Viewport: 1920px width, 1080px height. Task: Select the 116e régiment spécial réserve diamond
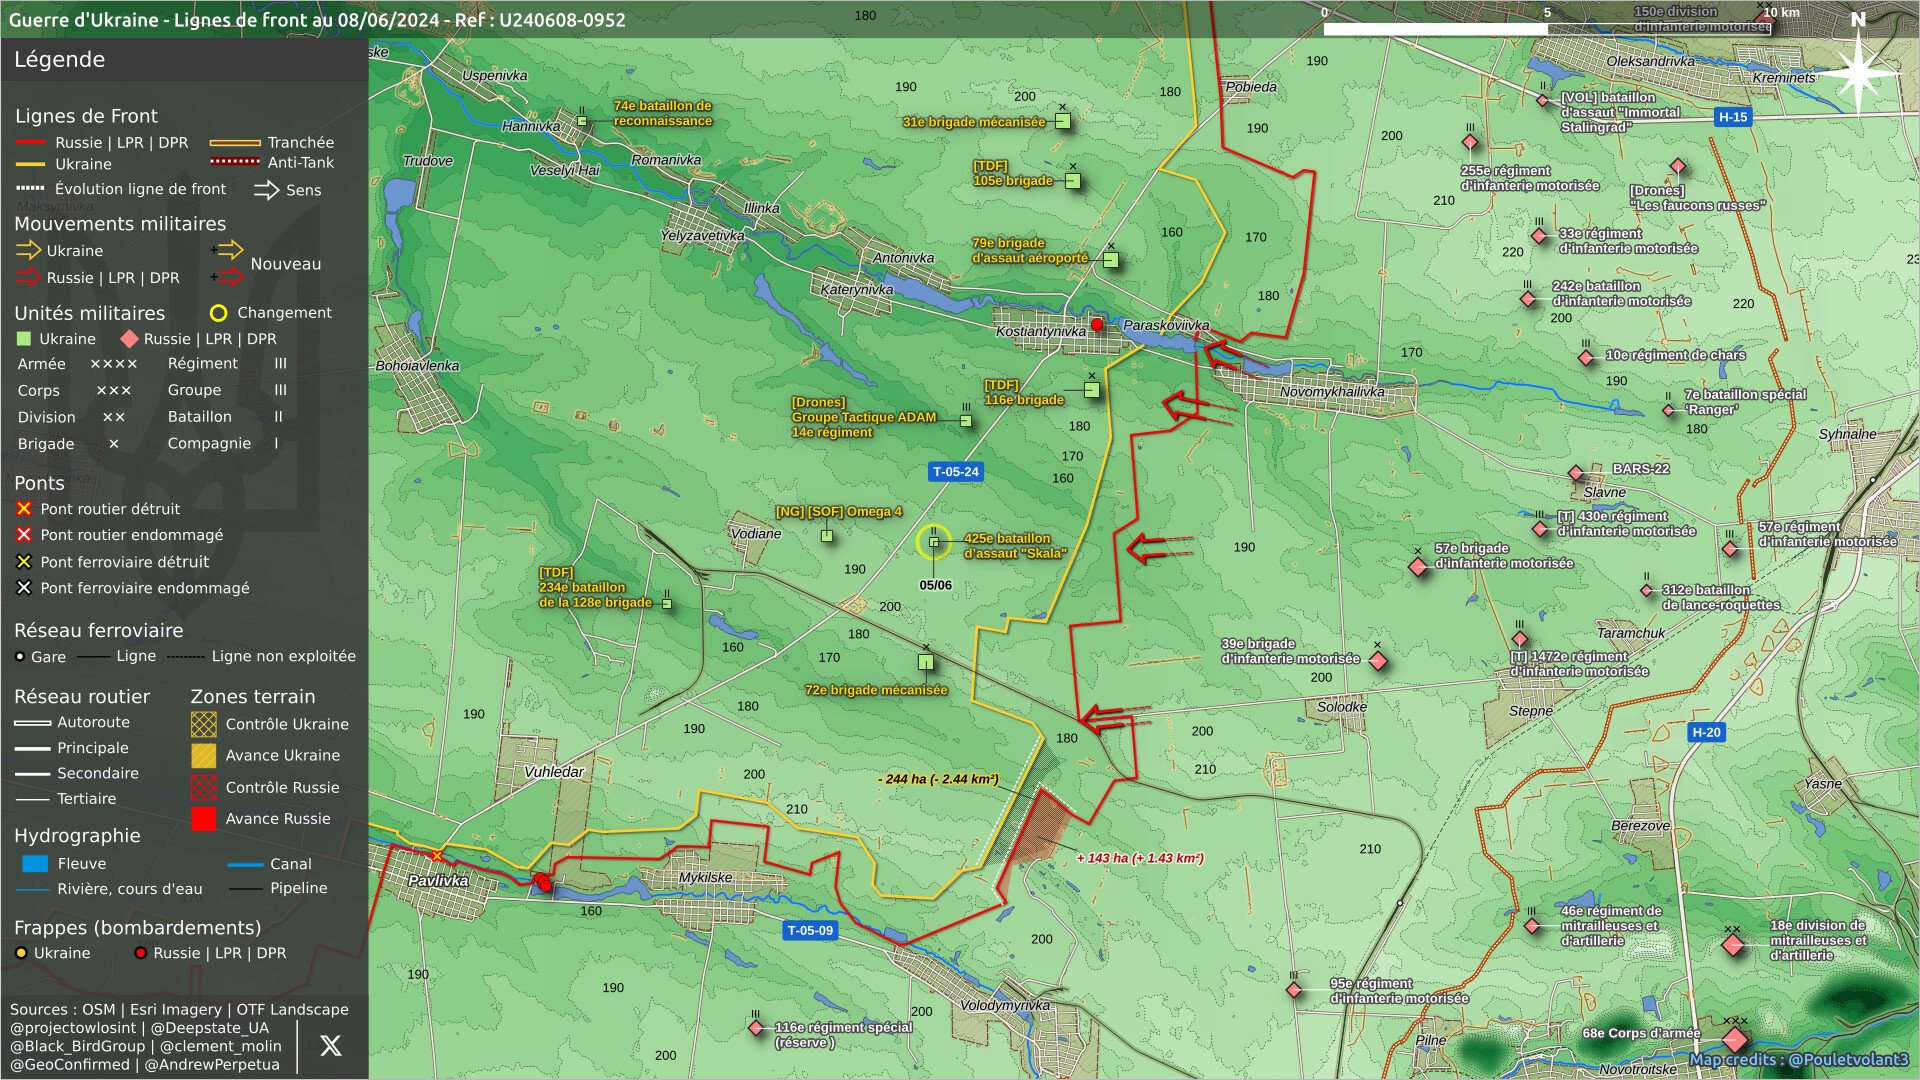click(x=756, y=1028)
